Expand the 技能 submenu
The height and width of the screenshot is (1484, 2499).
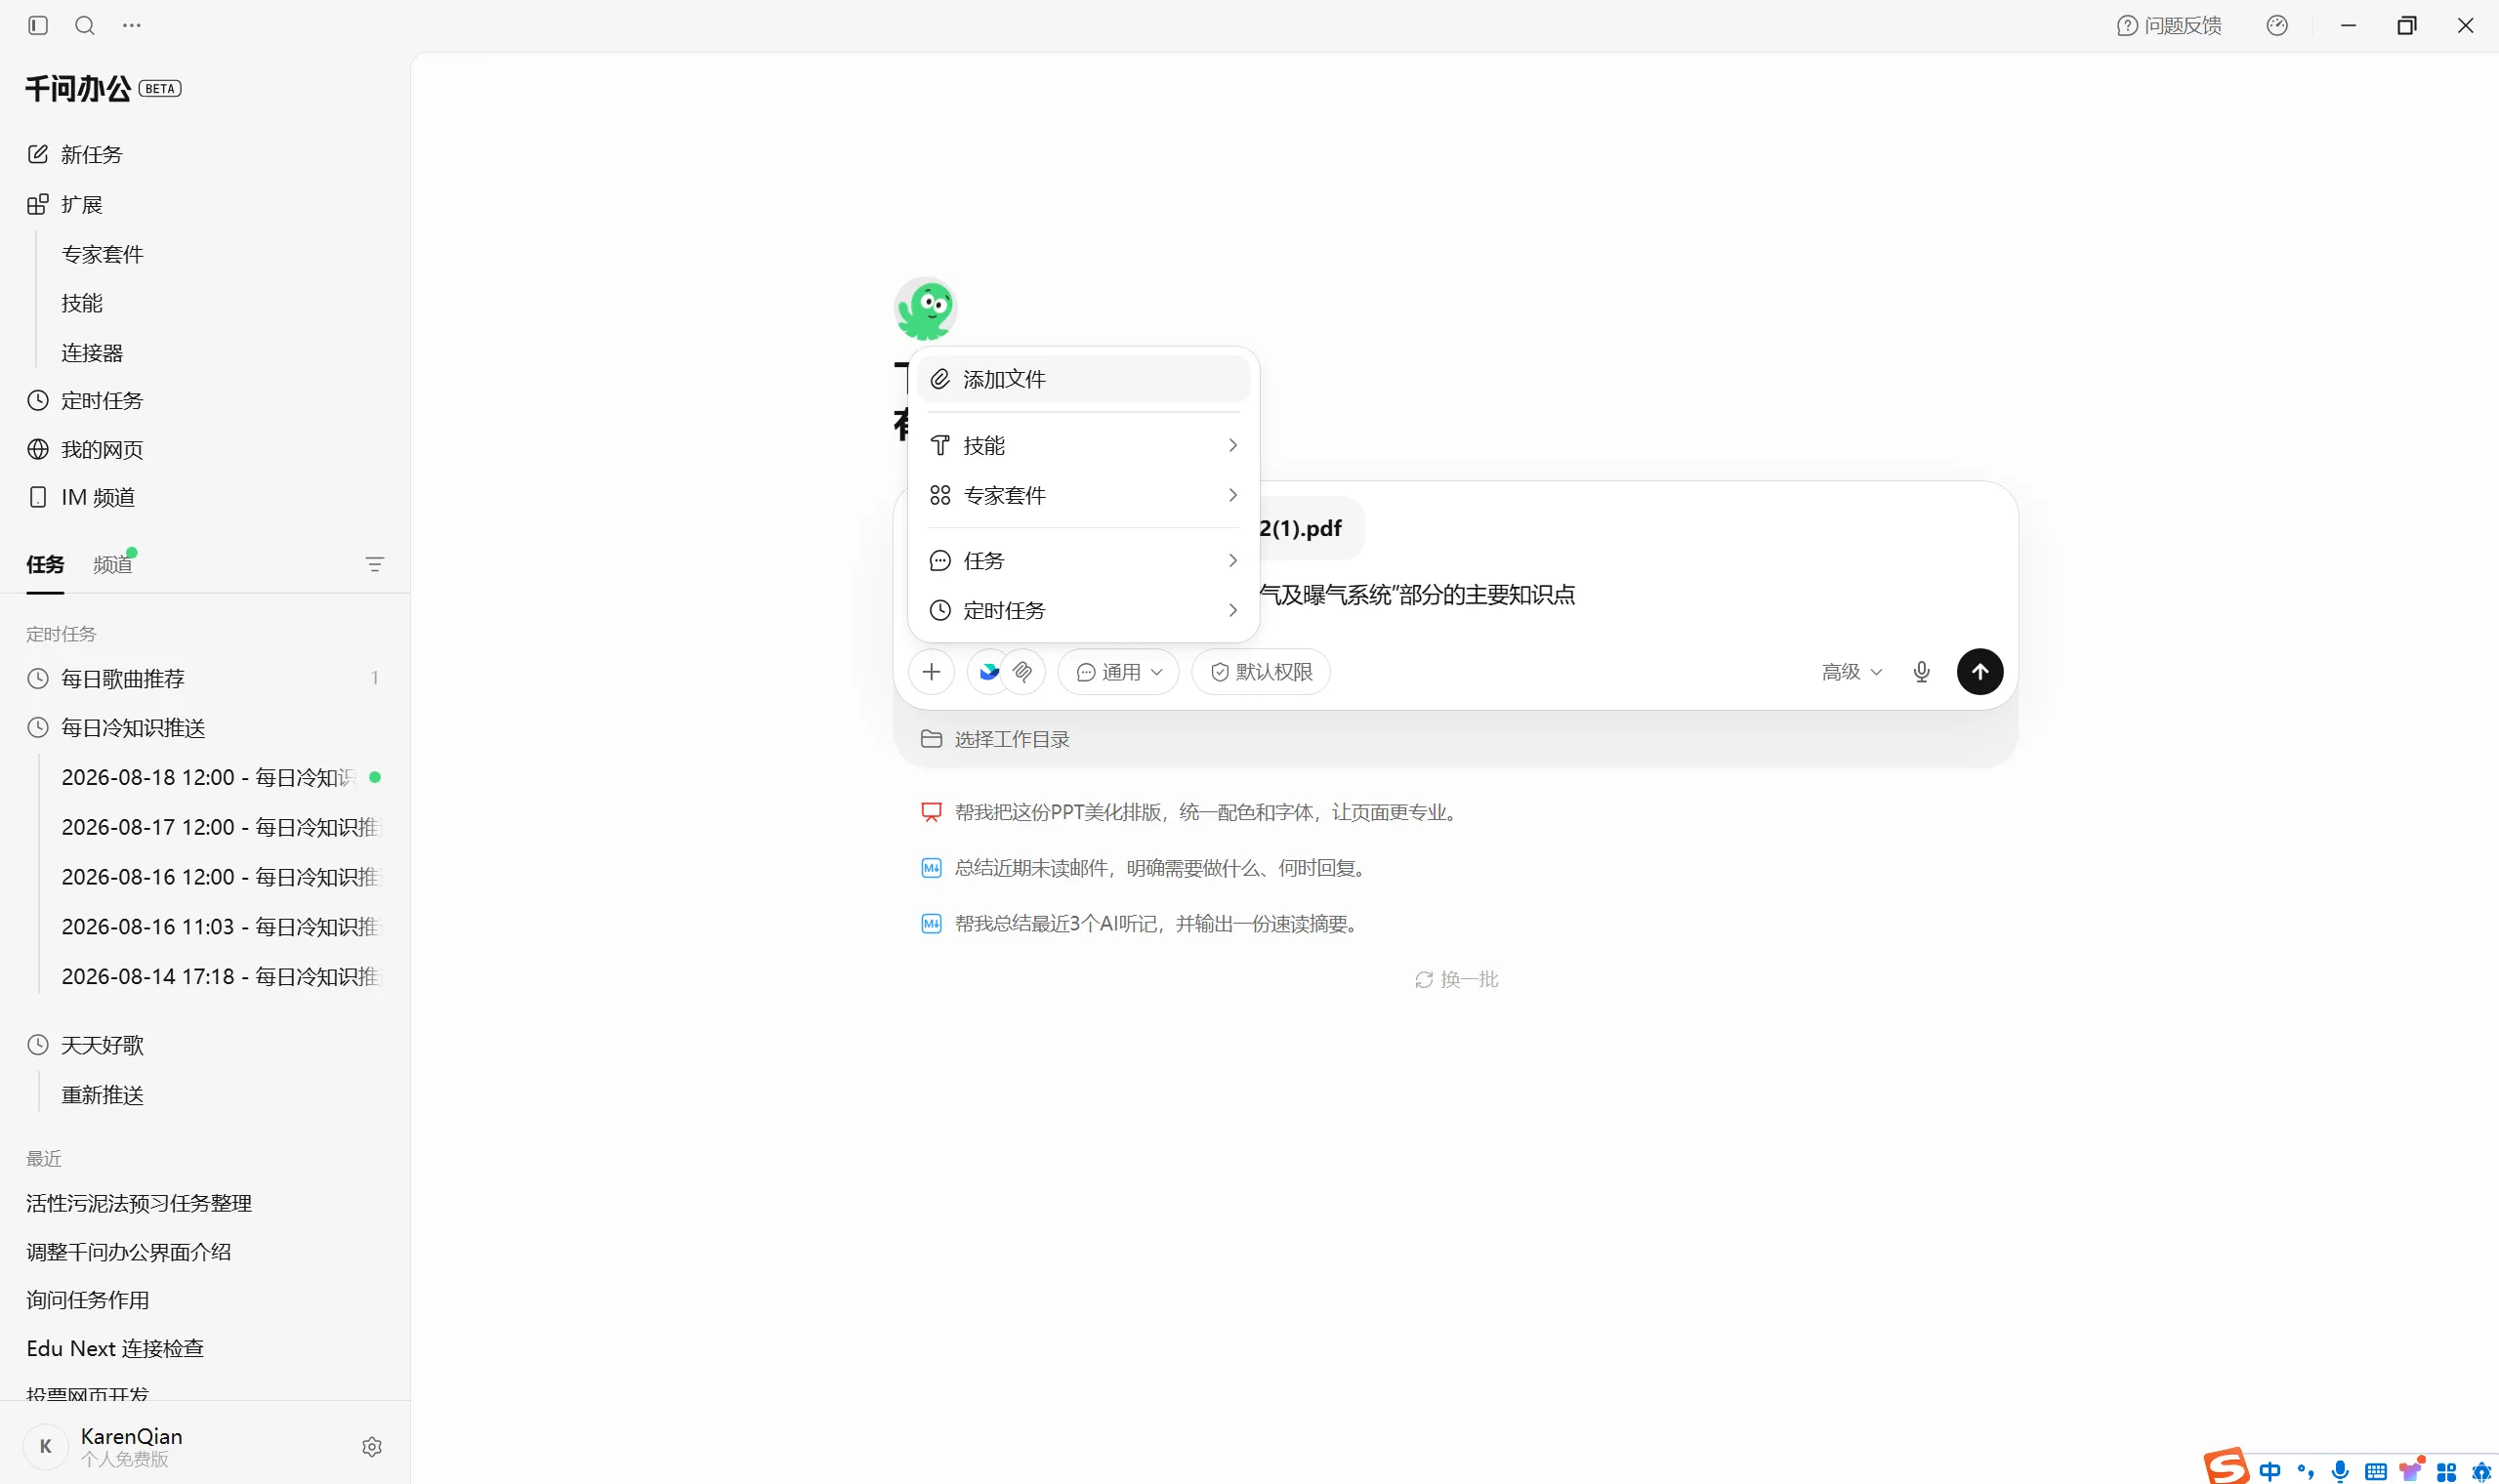[1083, 445]
